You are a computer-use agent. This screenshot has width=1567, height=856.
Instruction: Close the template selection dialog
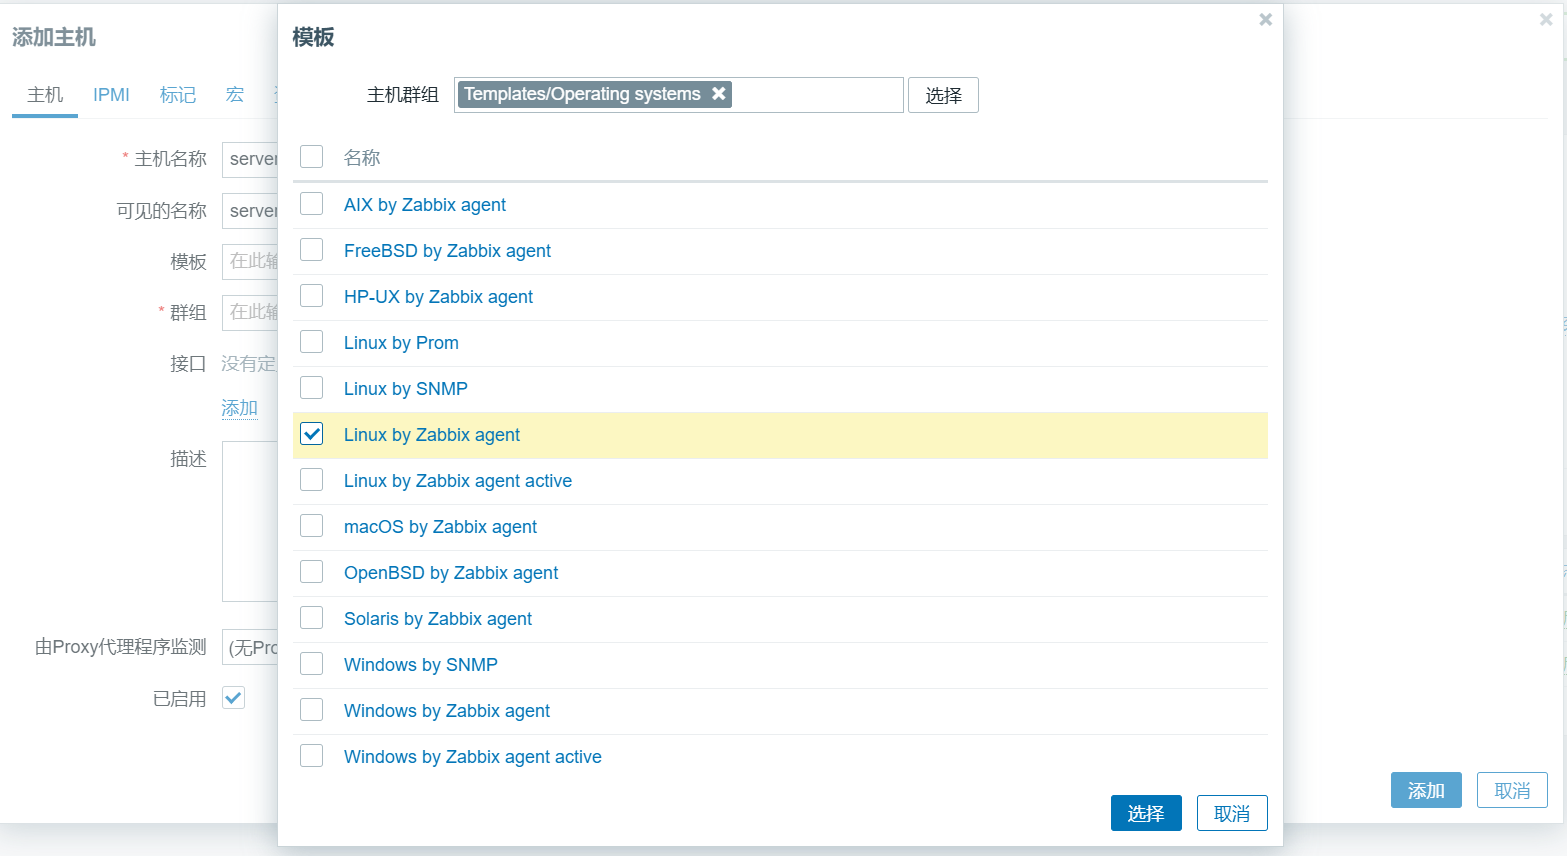pos(1265,19)
